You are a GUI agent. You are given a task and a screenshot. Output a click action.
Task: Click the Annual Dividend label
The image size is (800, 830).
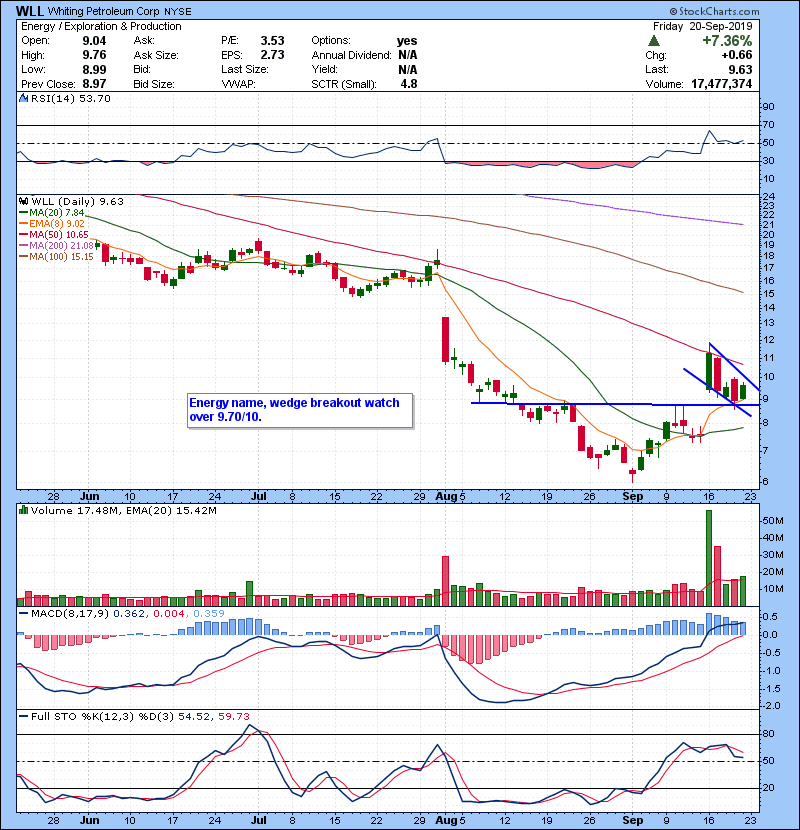pyautogui.click(x=352, y=55)
